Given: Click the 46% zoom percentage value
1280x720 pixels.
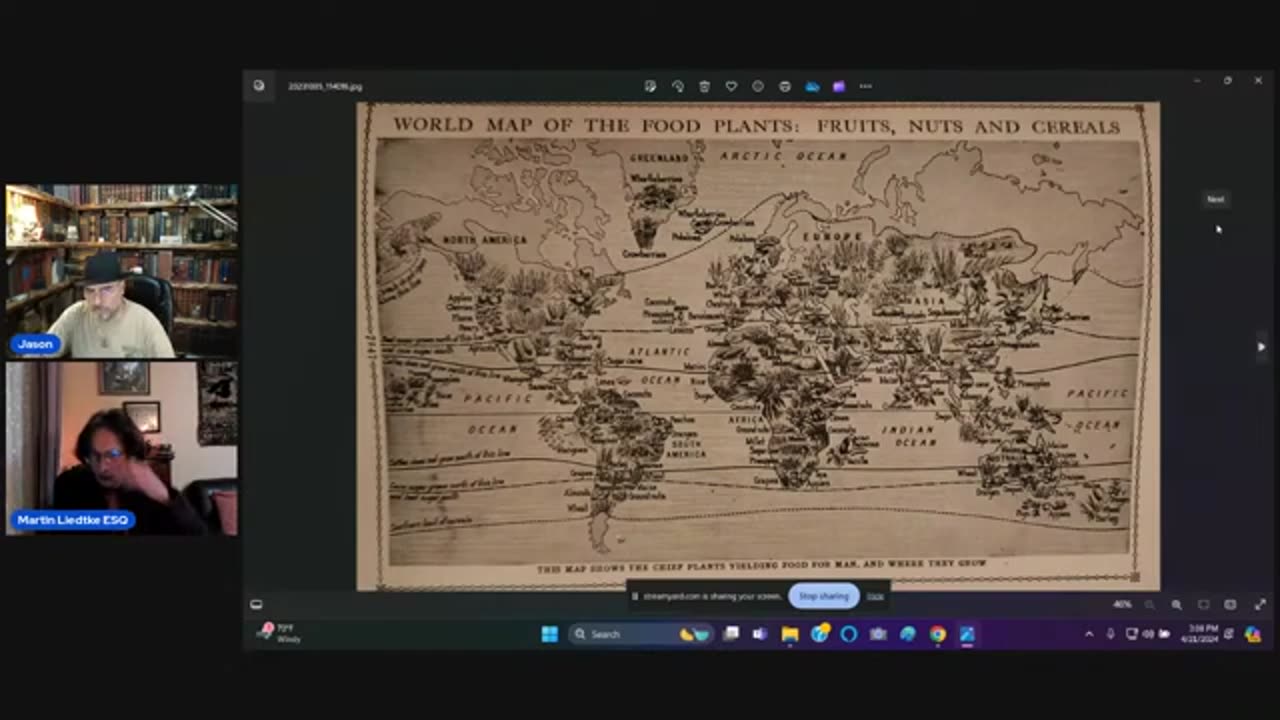Looking at the screenshot, I should point(1122,604).
